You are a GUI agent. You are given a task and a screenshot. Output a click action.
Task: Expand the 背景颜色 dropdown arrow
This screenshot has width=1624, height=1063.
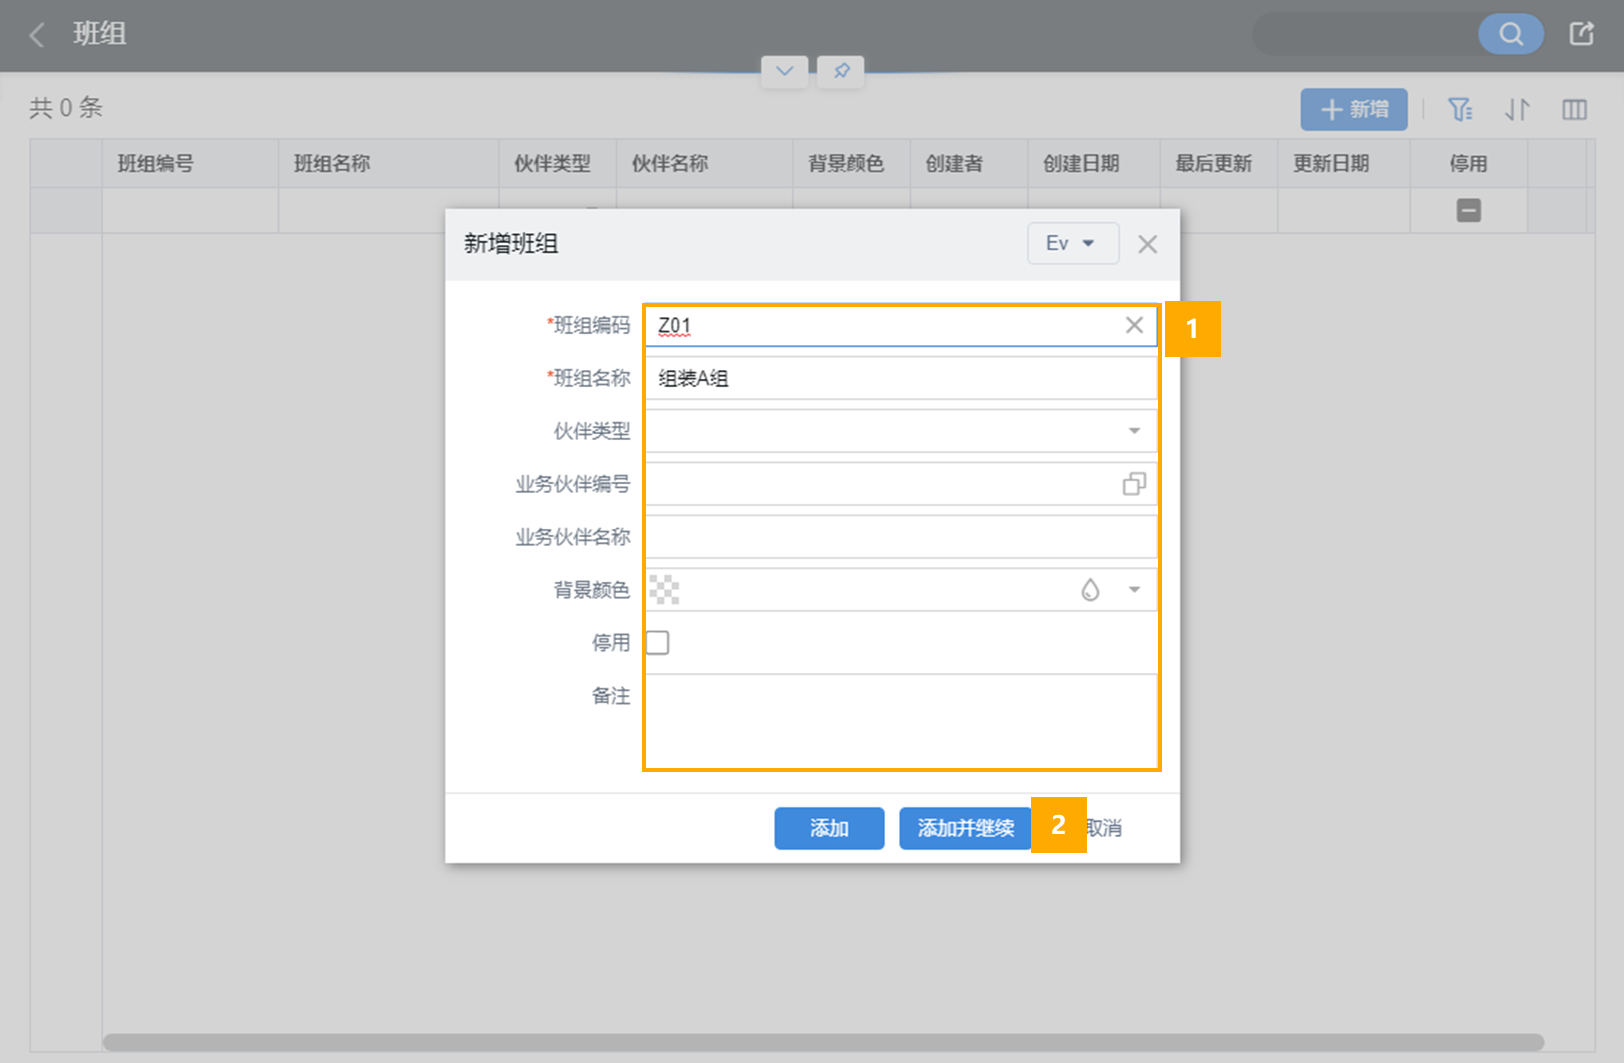coord(1134,590)
